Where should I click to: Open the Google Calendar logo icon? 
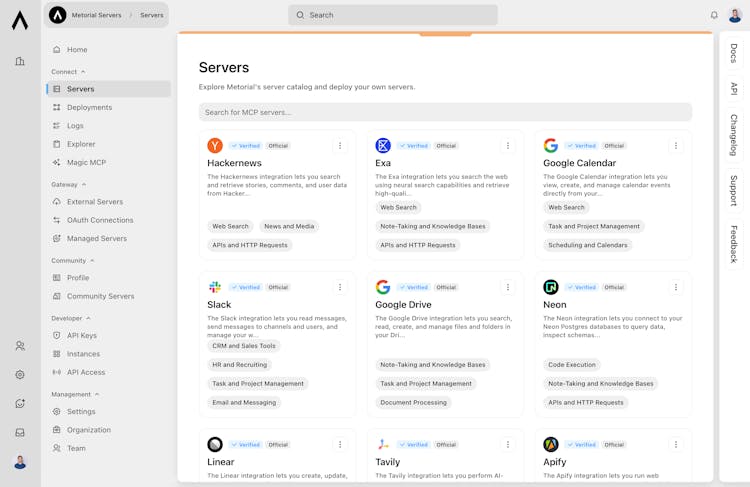pos(551,145)
